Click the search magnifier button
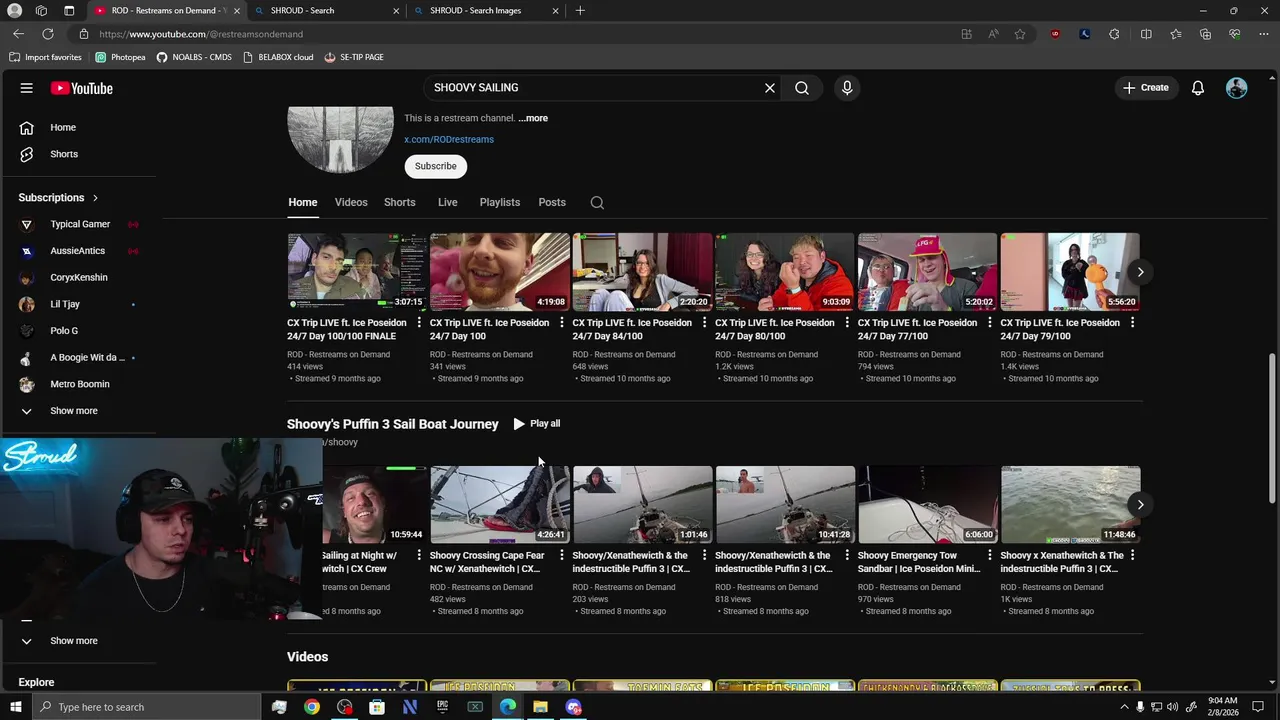The width and height of the screenshot is (1280, 720). 802,88
